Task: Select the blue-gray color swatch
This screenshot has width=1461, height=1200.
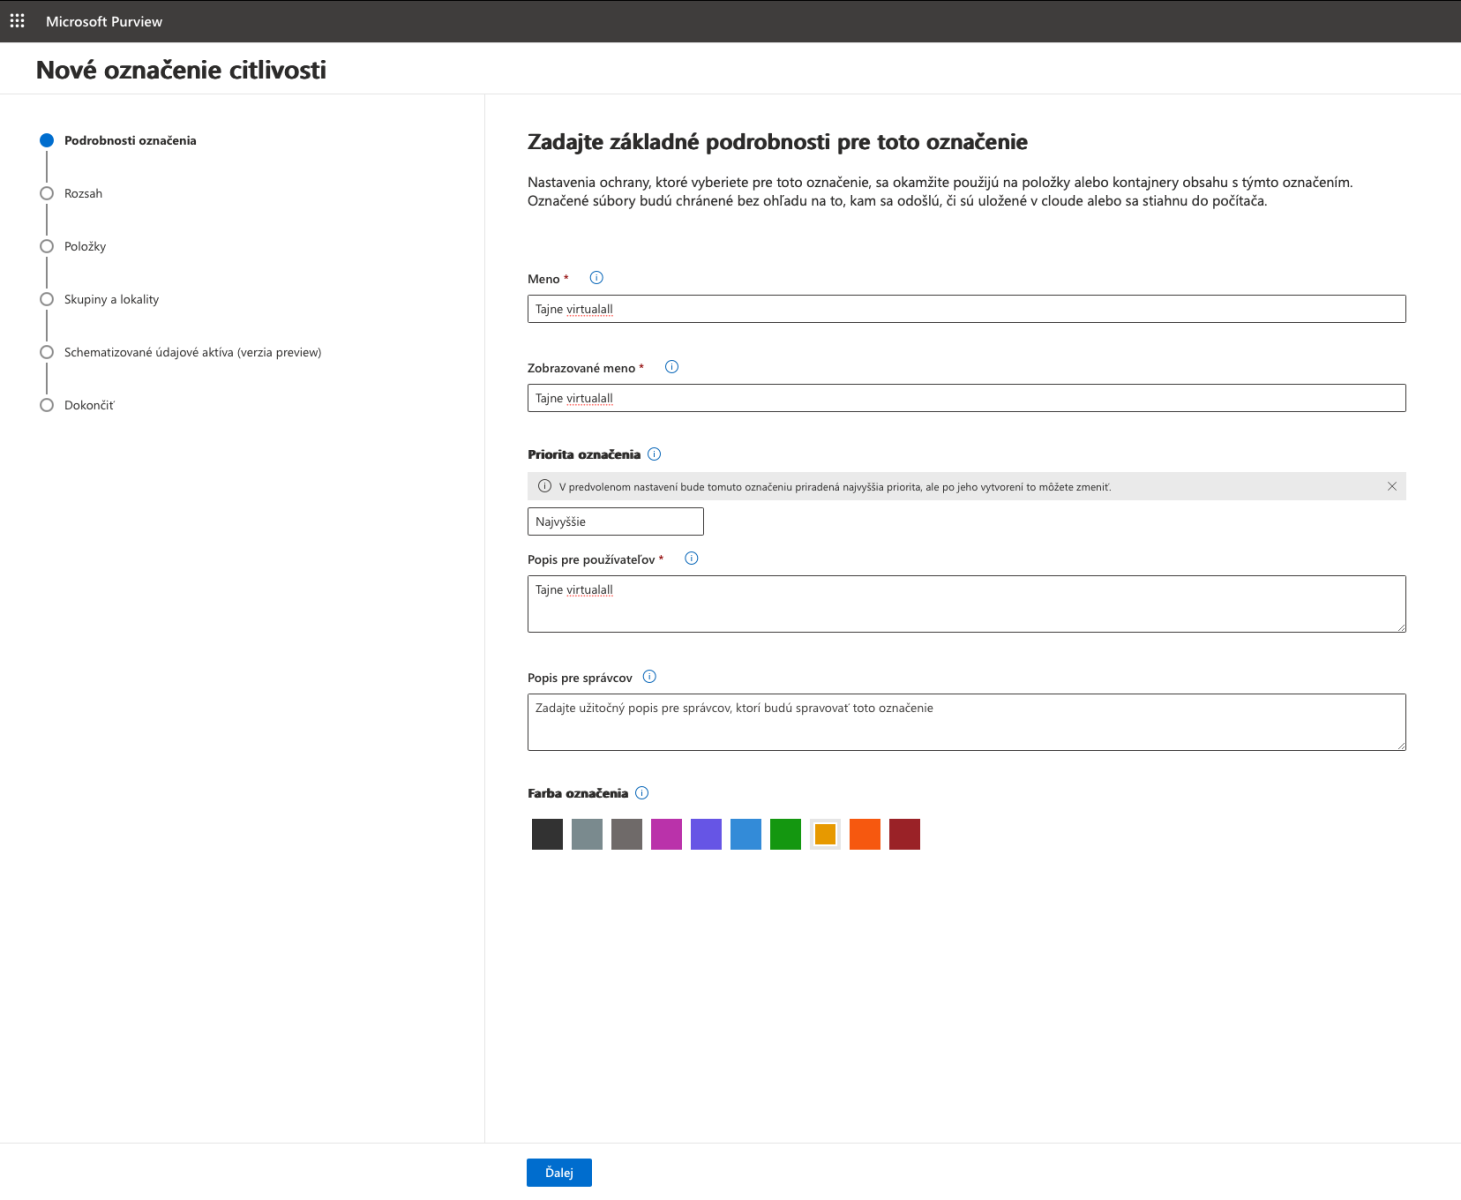Action: [x=587, y=834]
